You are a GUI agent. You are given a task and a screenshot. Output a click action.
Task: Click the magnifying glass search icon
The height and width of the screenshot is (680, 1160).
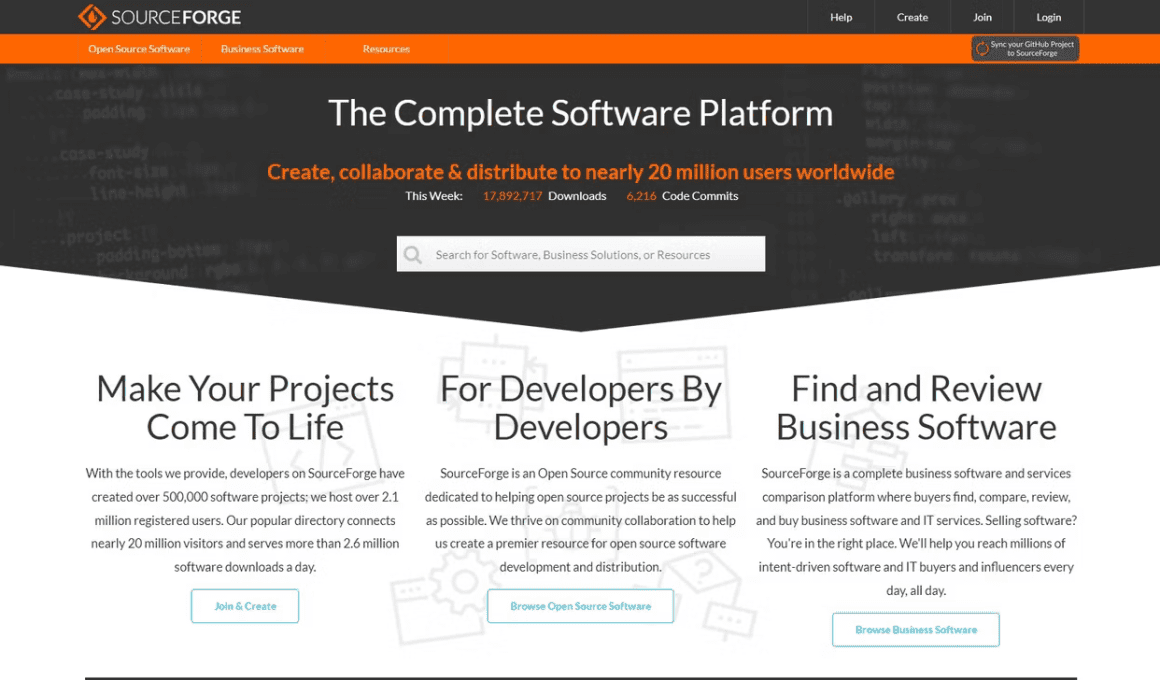(x=413, y=255)
